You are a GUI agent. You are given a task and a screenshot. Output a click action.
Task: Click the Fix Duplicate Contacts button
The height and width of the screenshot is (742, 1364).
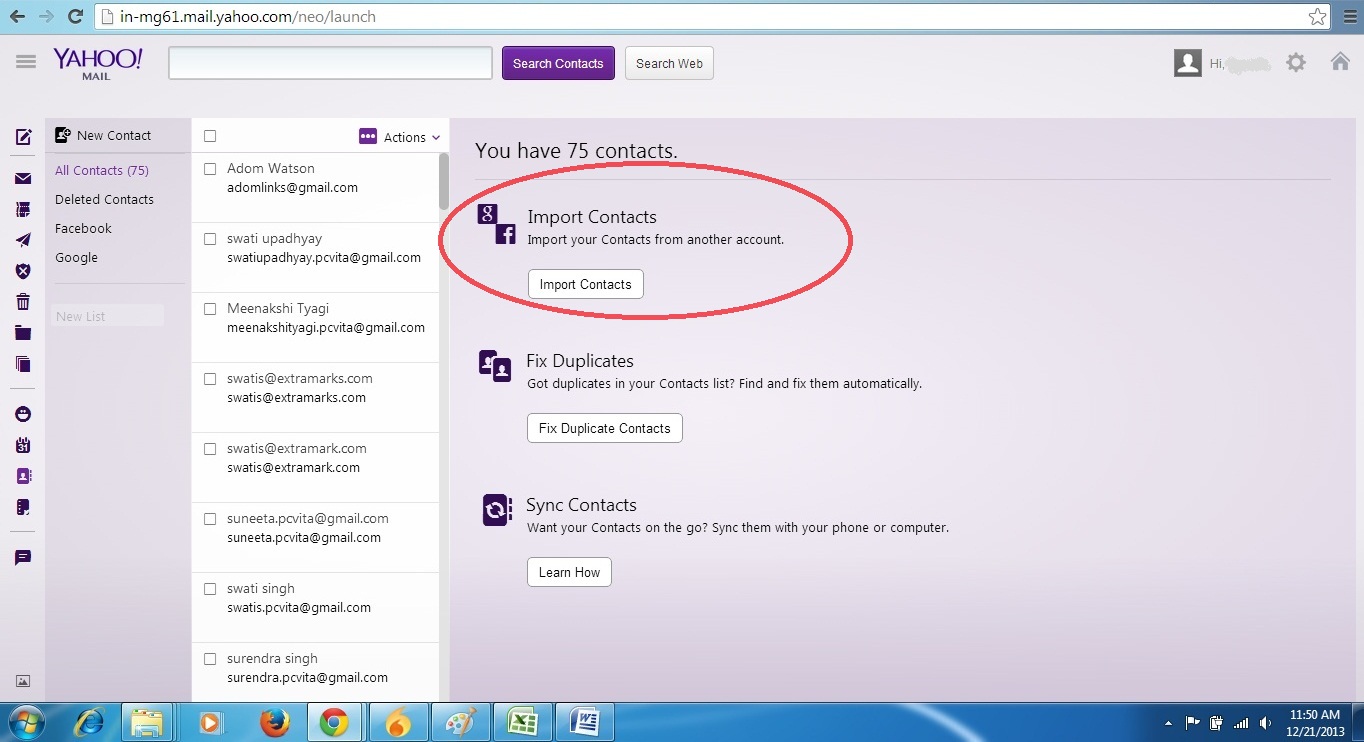pyautogui.click(x=604, y=427)
